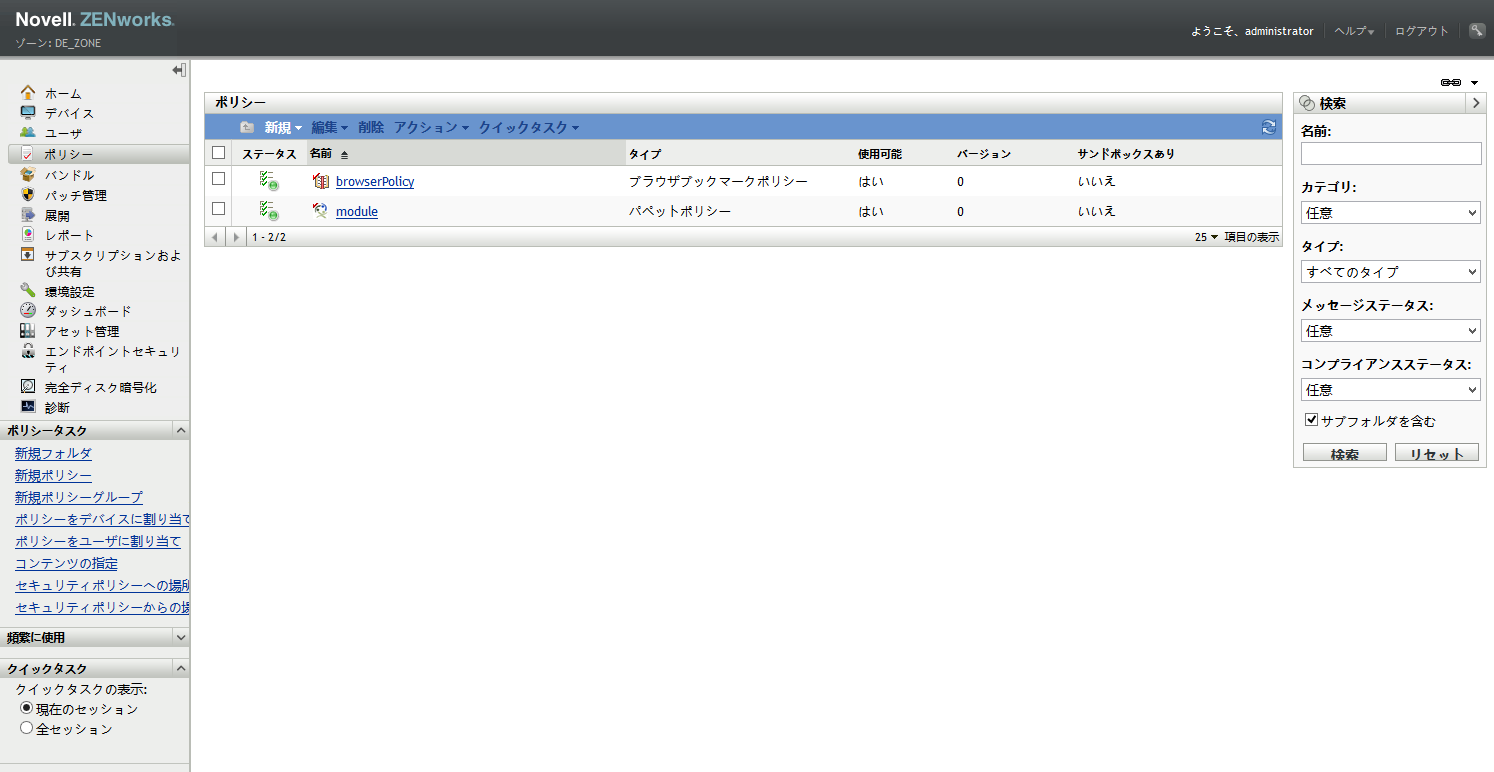
Task: Click the Dashboard (ダッシュボード) gauge icon
Action: pyautogui.click(x=28, y=311)
